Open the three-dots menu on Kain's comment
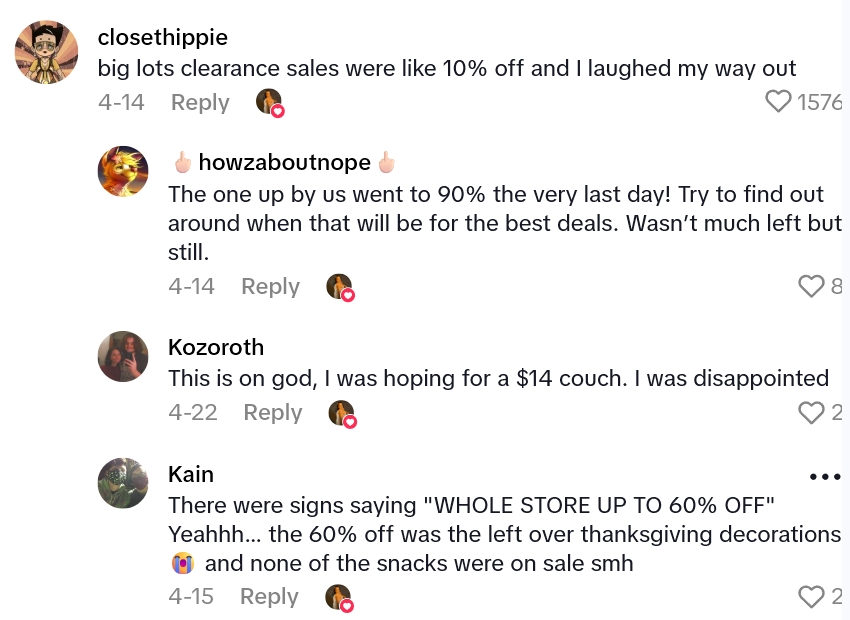Screen dimensions: 850x620 (825, 477)
